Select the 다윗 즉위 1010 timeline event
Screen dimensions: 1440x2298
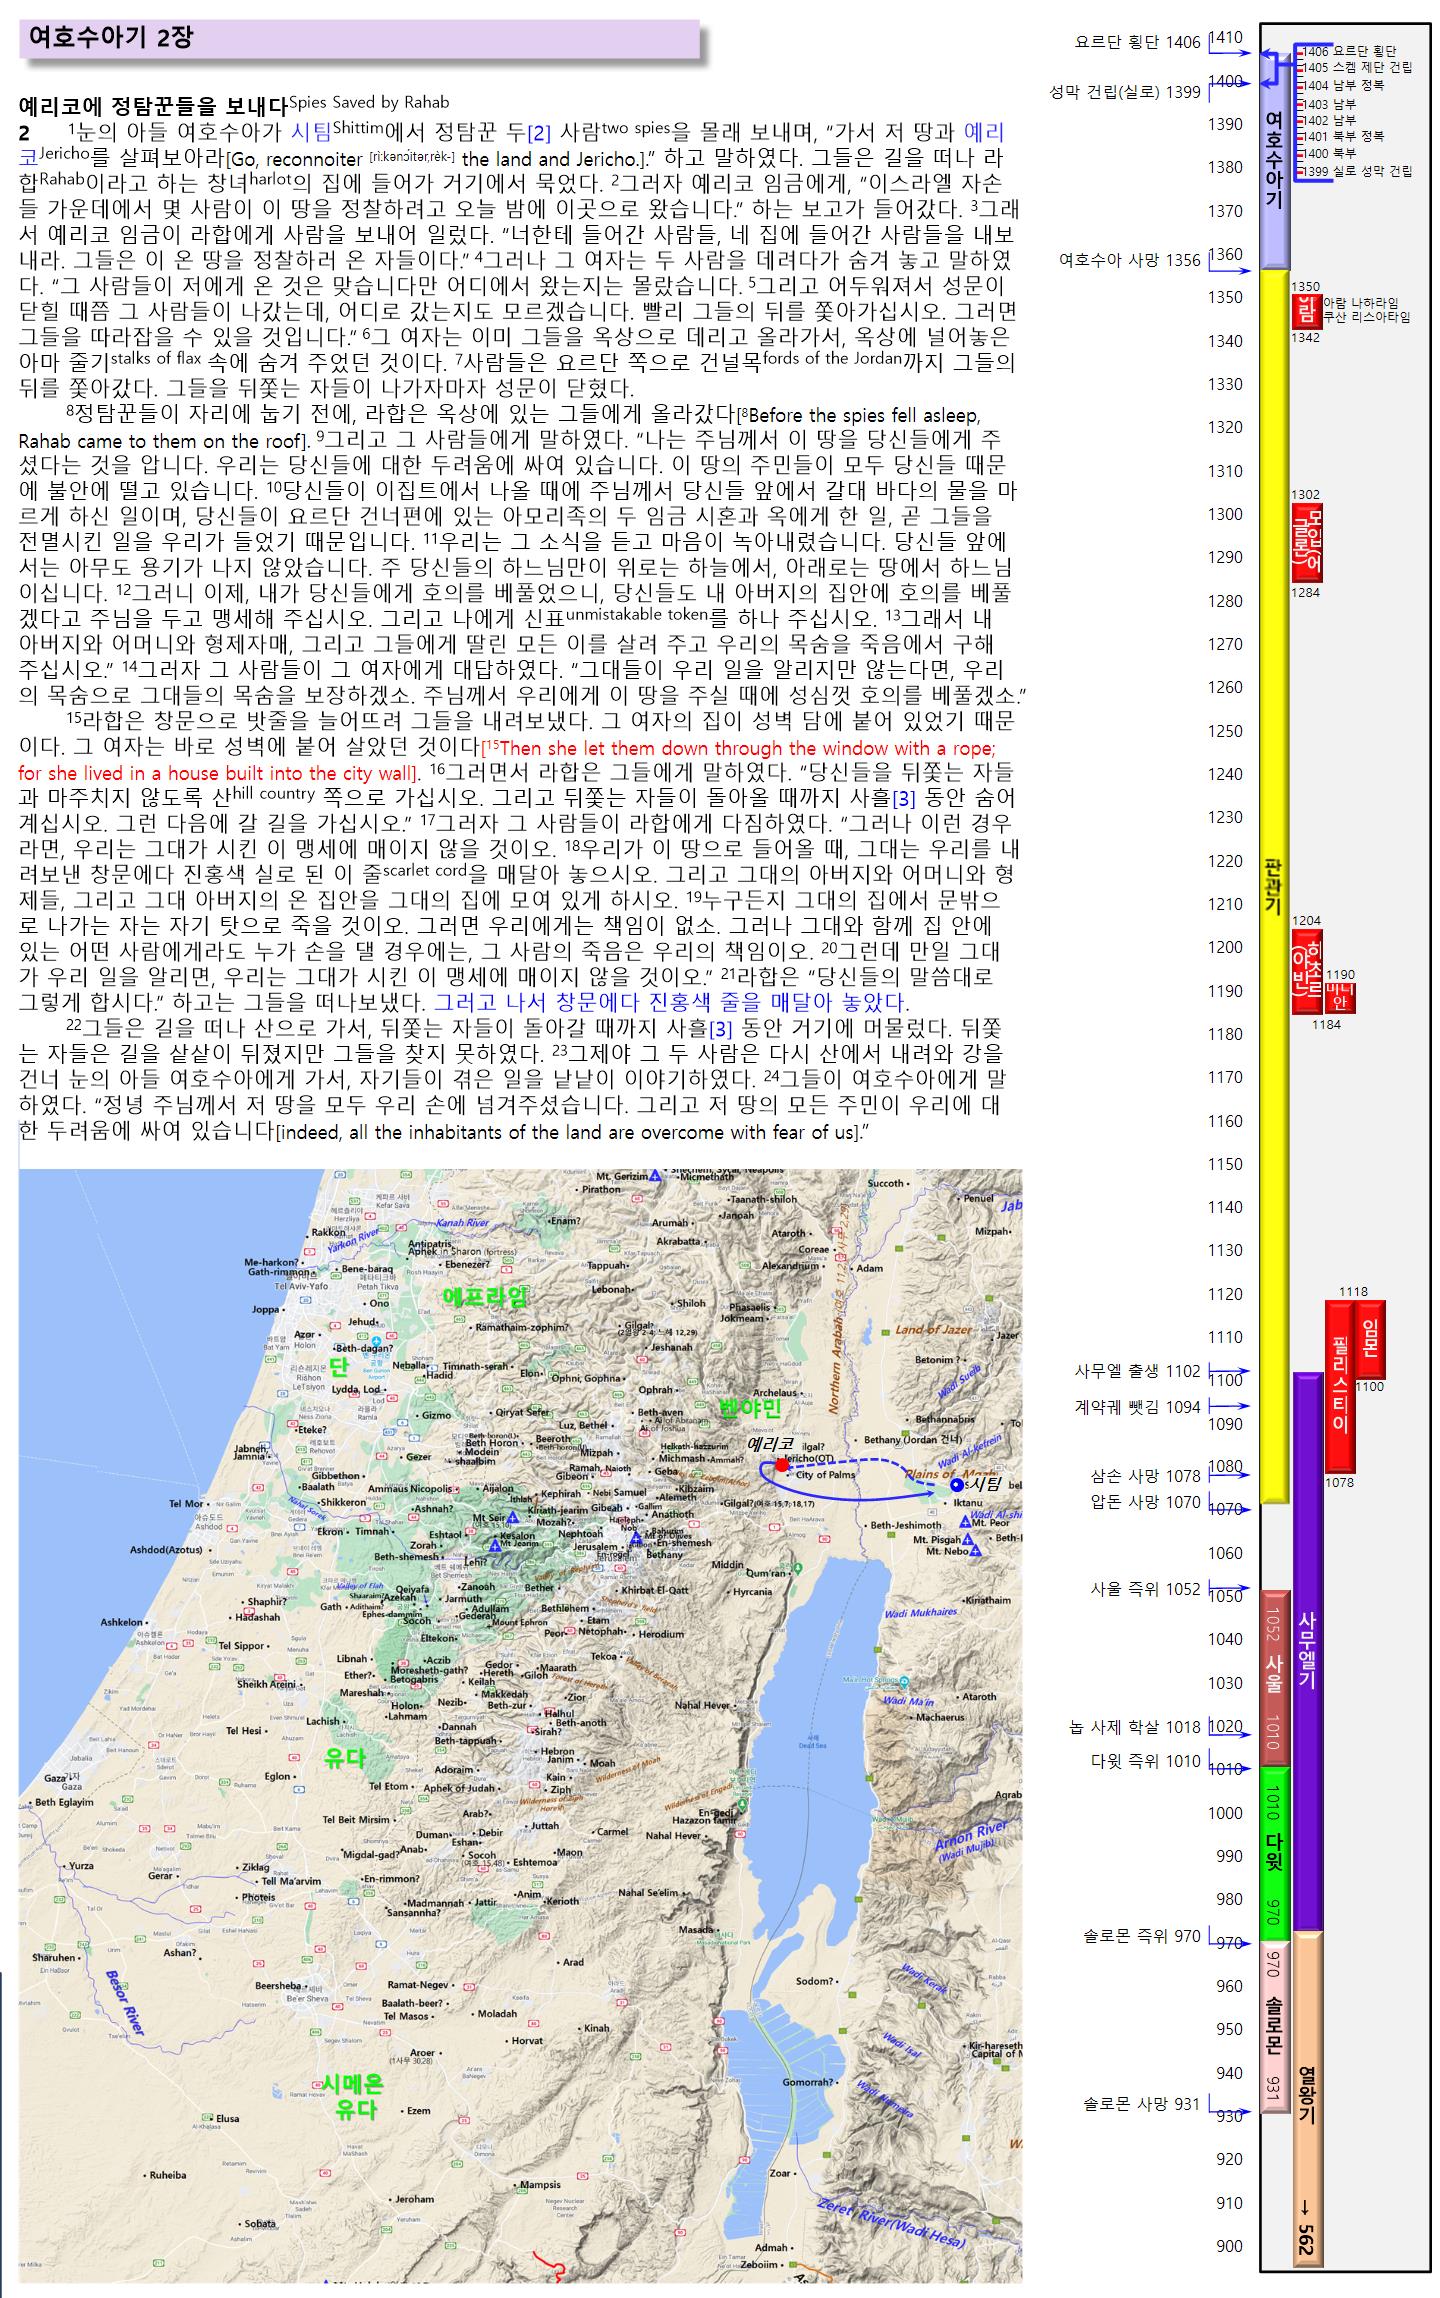(1145, 1761)
